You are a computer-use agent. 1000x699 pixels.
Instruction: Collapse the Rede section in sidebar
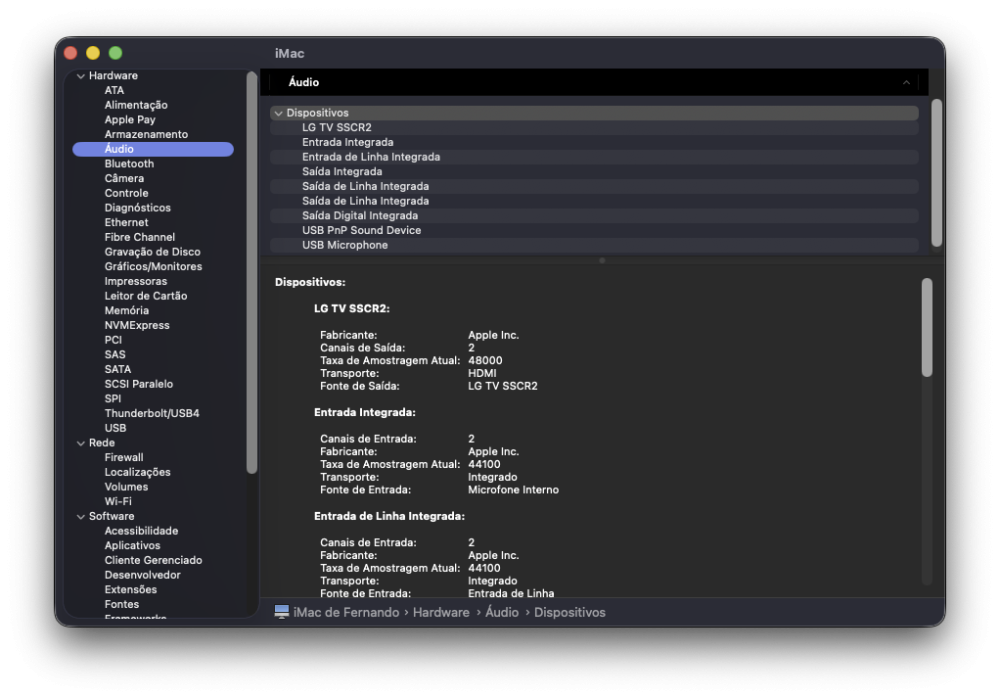point(81,443)
